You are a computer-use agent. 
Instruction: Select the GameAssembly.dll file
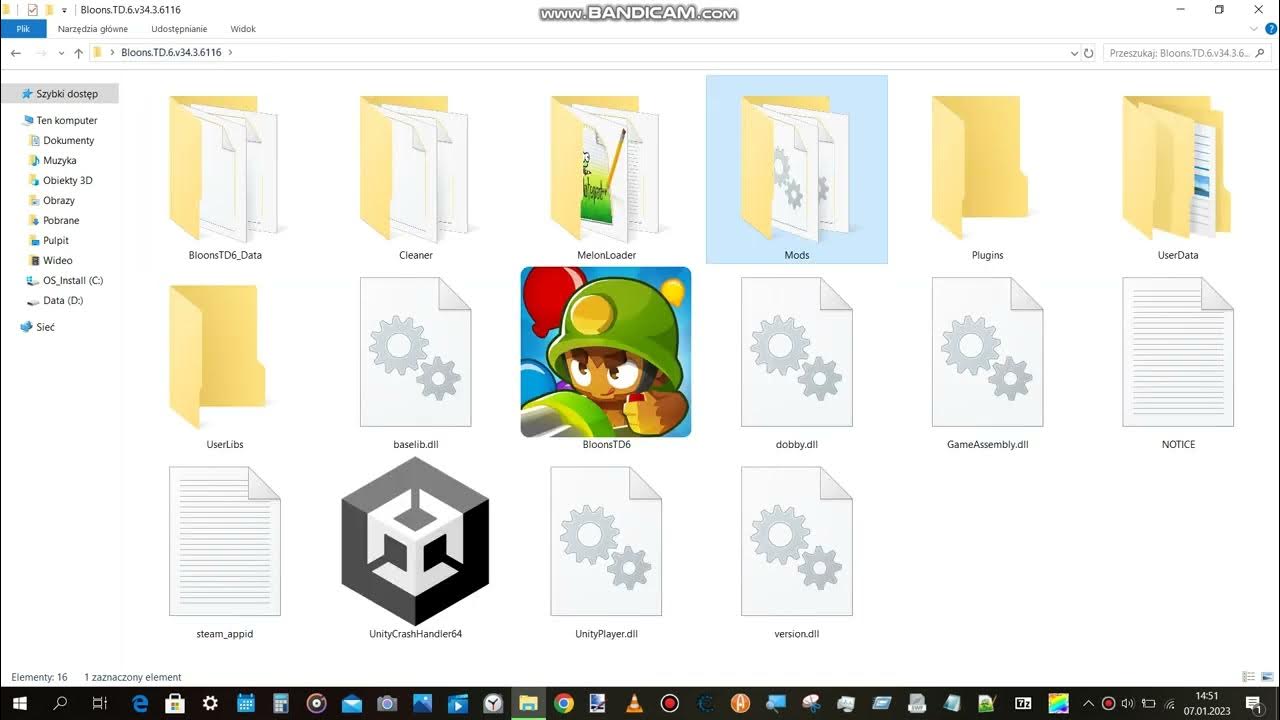987,362
